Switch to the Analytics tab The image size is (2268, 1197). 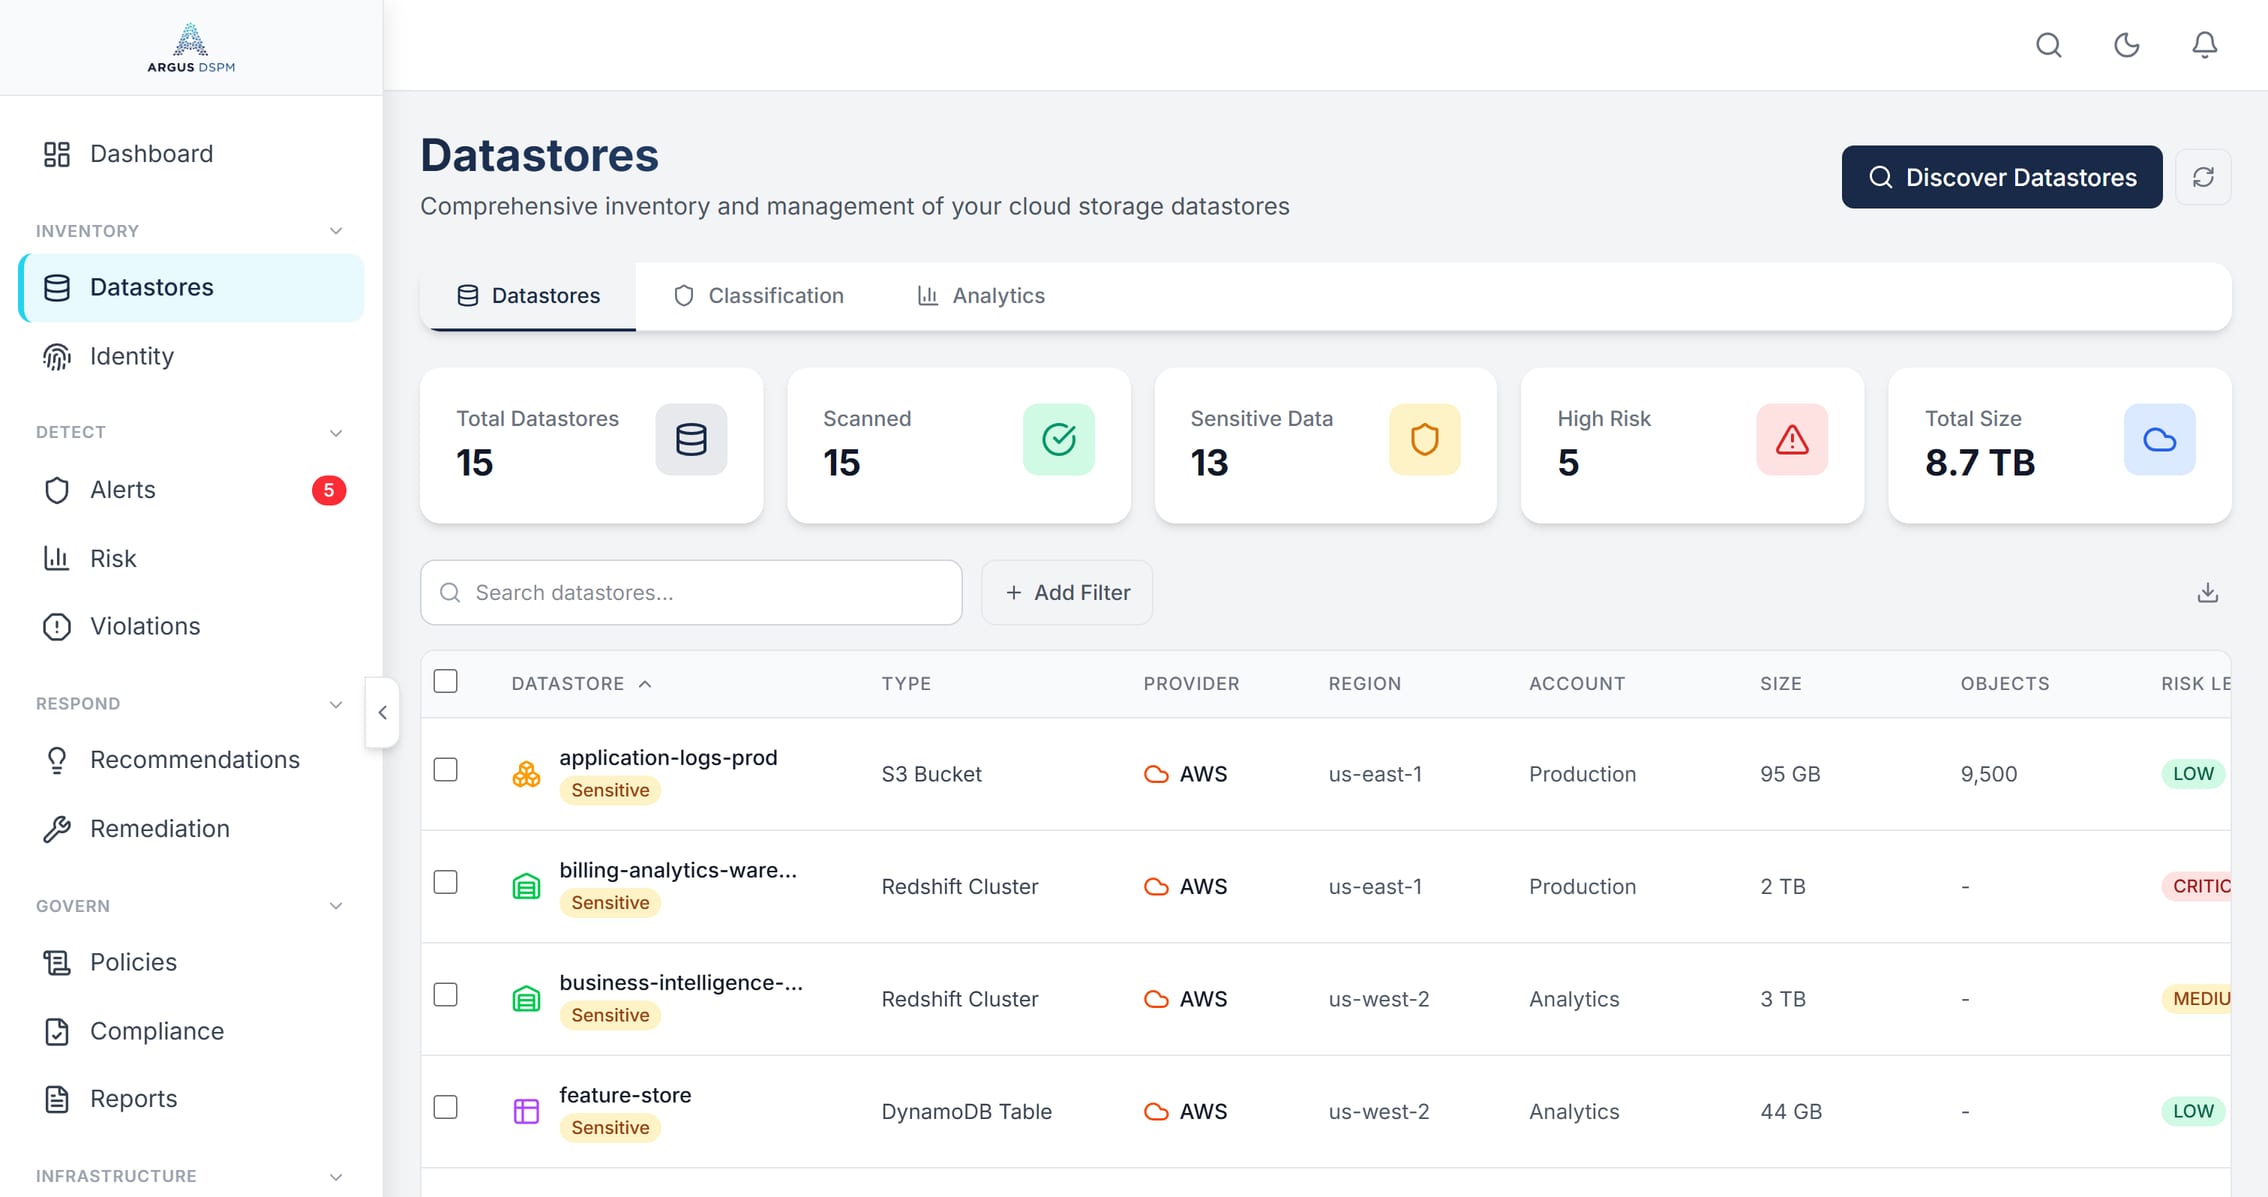[981, 296]
